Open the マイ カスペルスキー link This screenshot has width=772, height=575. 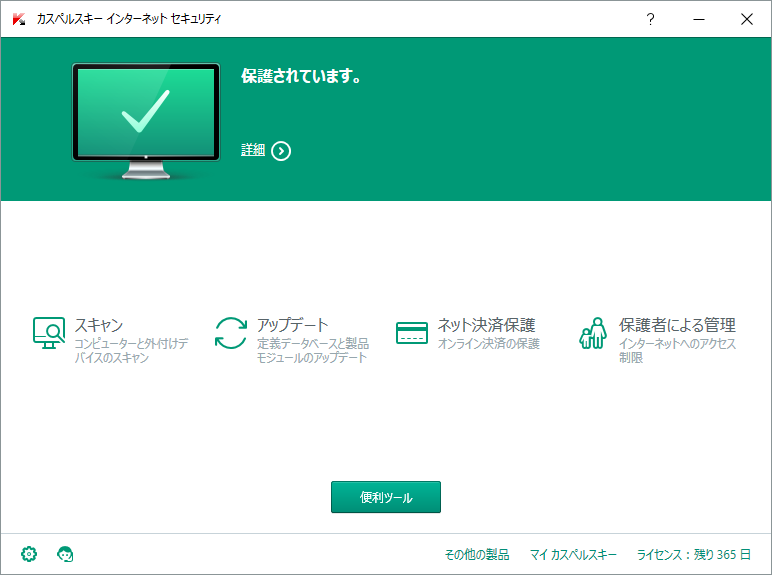coord(573,555)
